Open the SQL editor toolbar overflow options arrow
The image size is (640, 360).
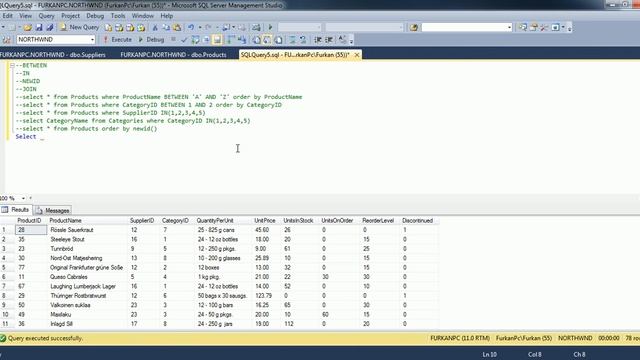pyautogui.click(x=351, y=40)
